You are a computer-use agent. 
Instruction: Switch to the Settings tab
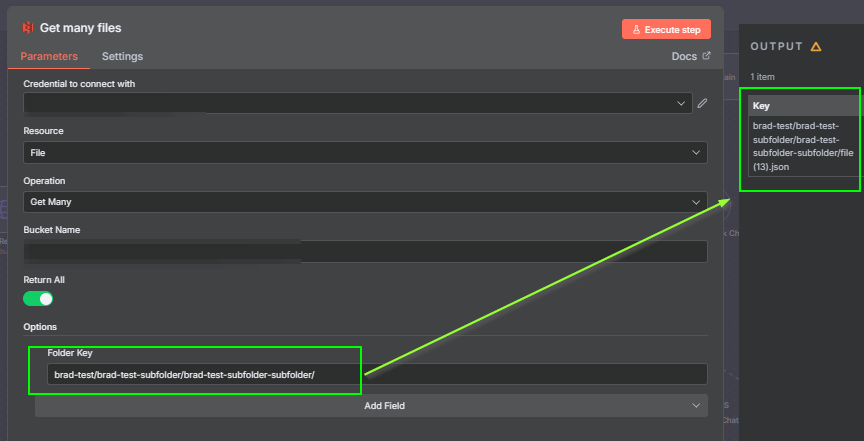(122, 56)
